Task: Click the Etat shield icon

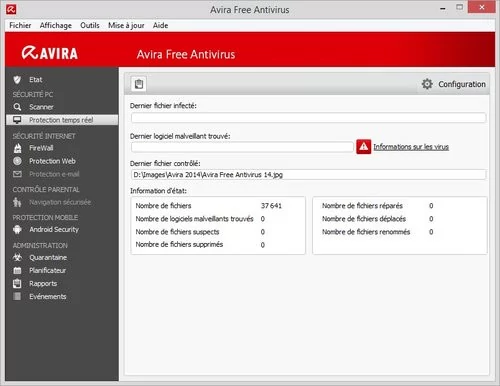Action: coord(17,80)
